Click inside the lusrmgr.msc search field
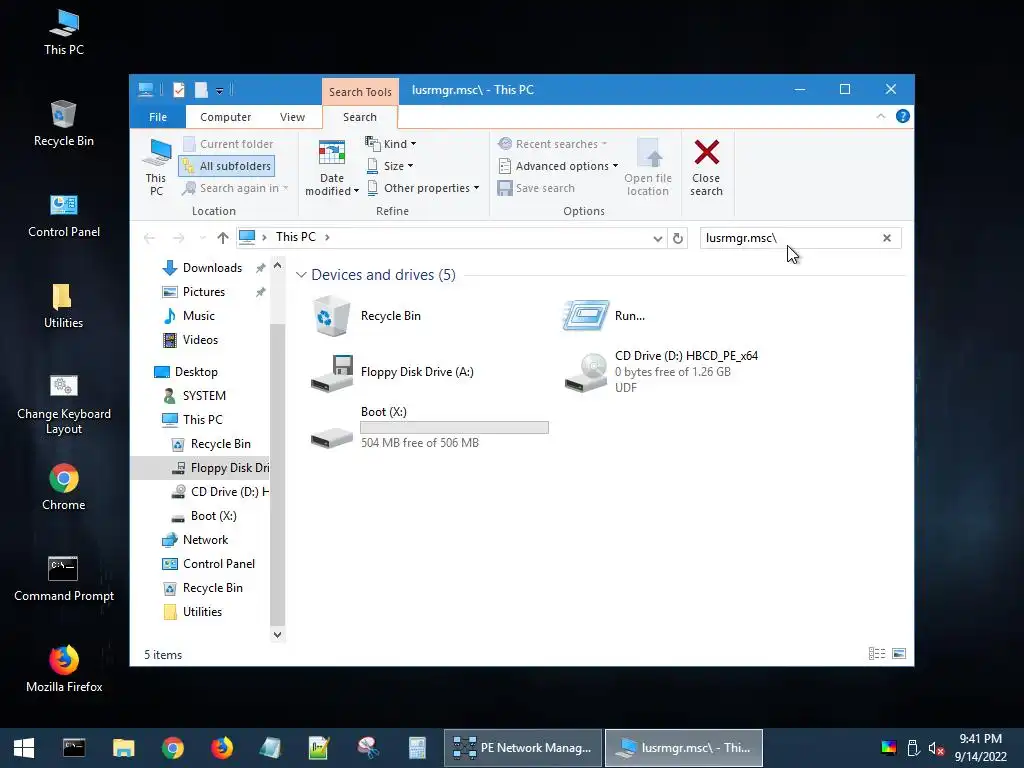This screenshot has width=1024, height=768. point(790,238)
